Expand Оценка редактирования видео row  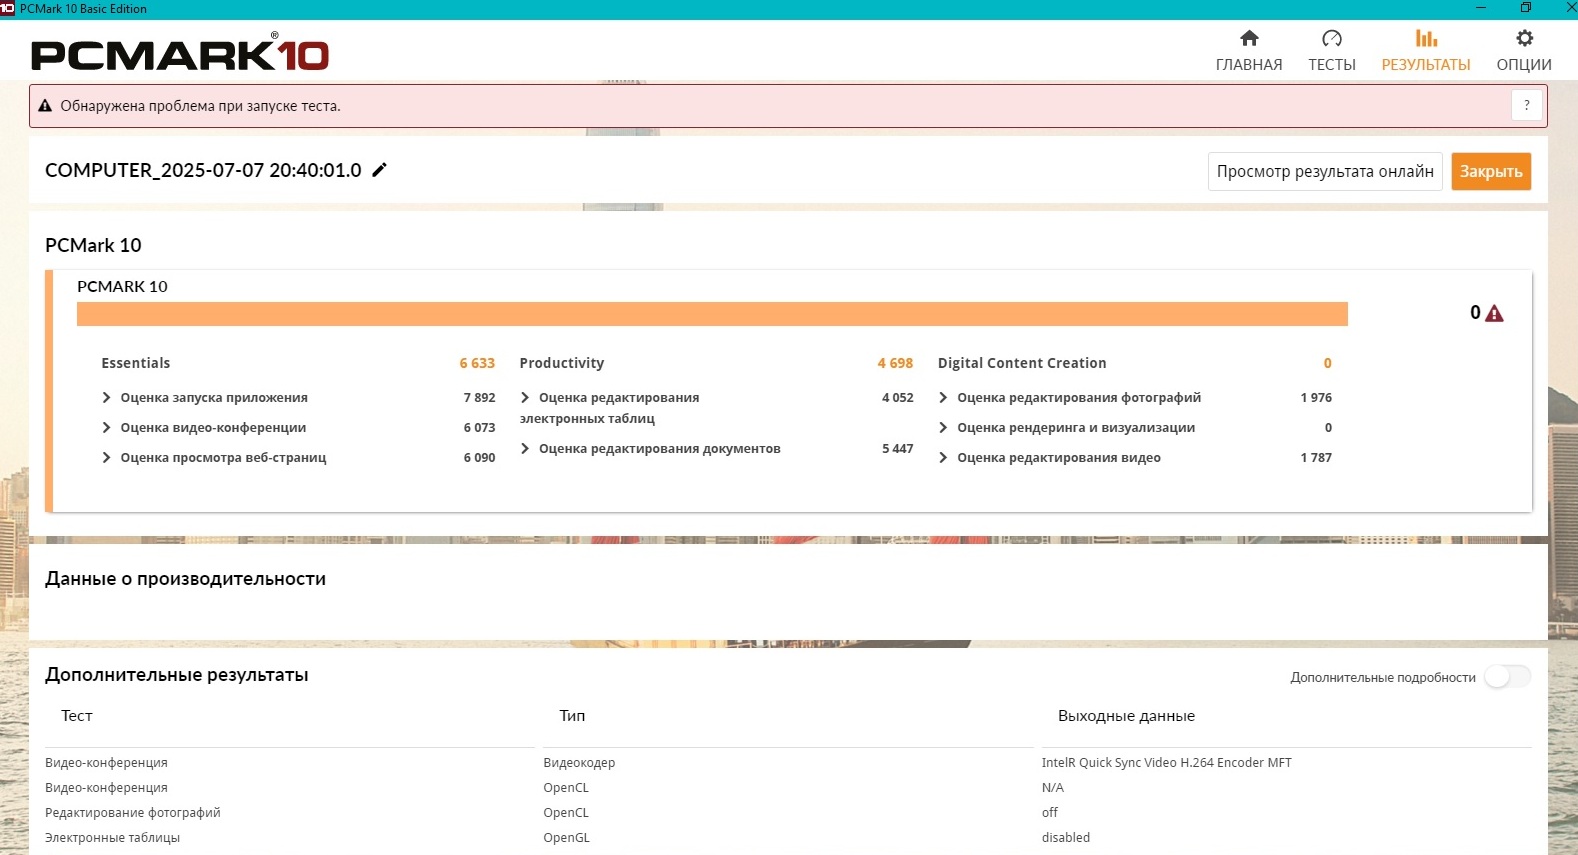click(x=943, y=458)
